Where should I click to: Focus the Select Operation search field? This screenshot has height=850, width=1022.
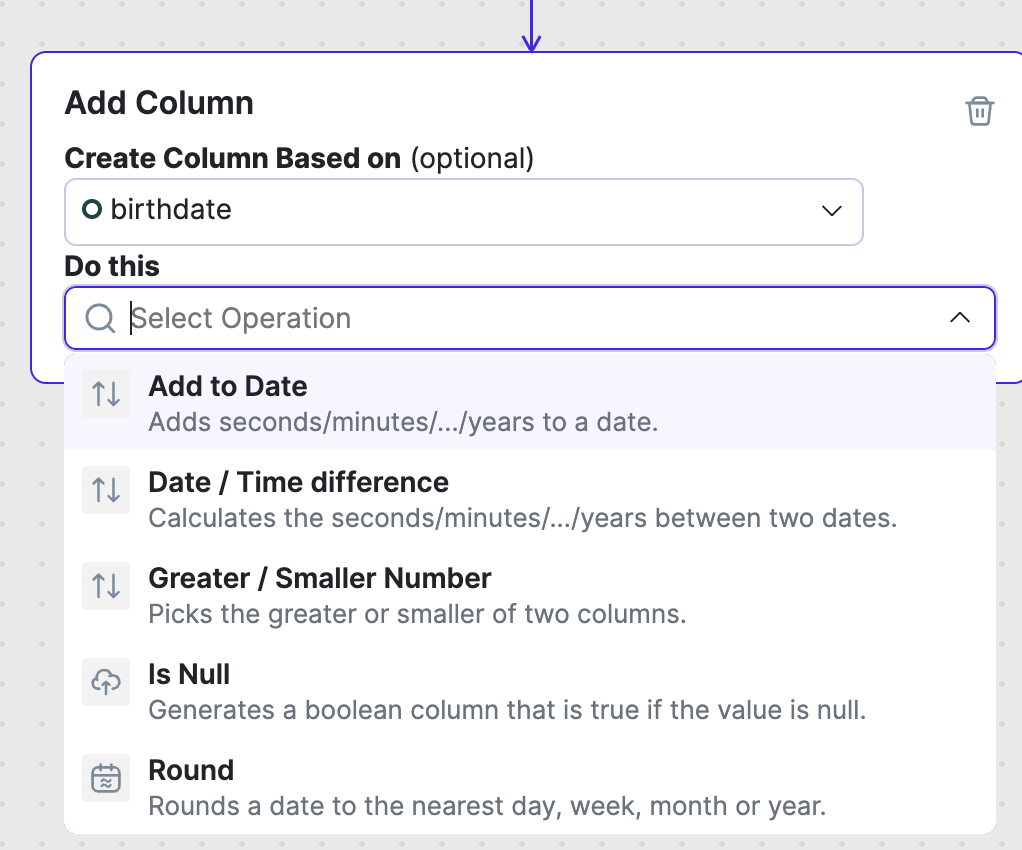500,319
